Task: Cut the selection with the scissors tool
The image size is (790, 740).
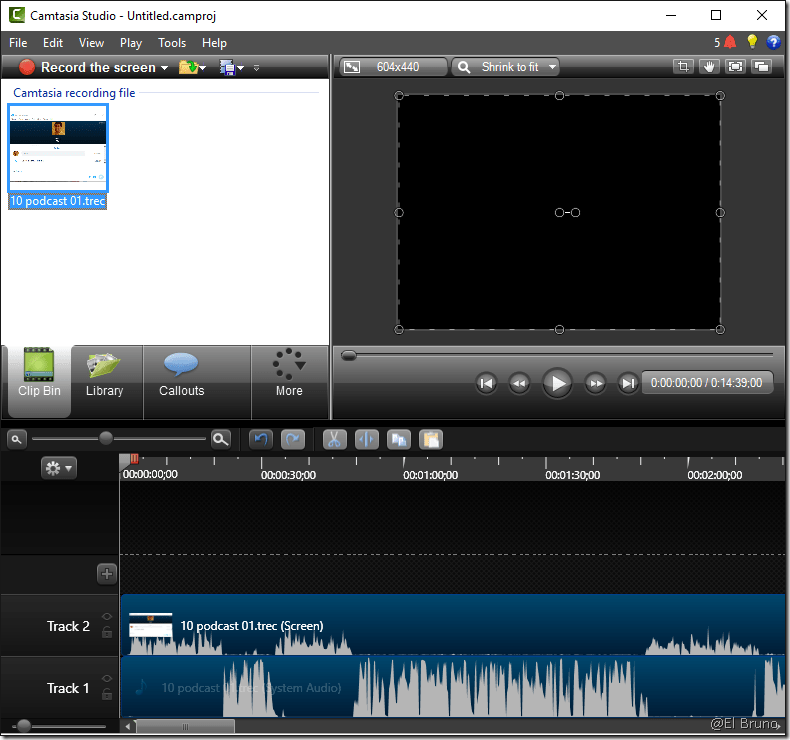Action: pyautogui.click(x=334, y=439)
